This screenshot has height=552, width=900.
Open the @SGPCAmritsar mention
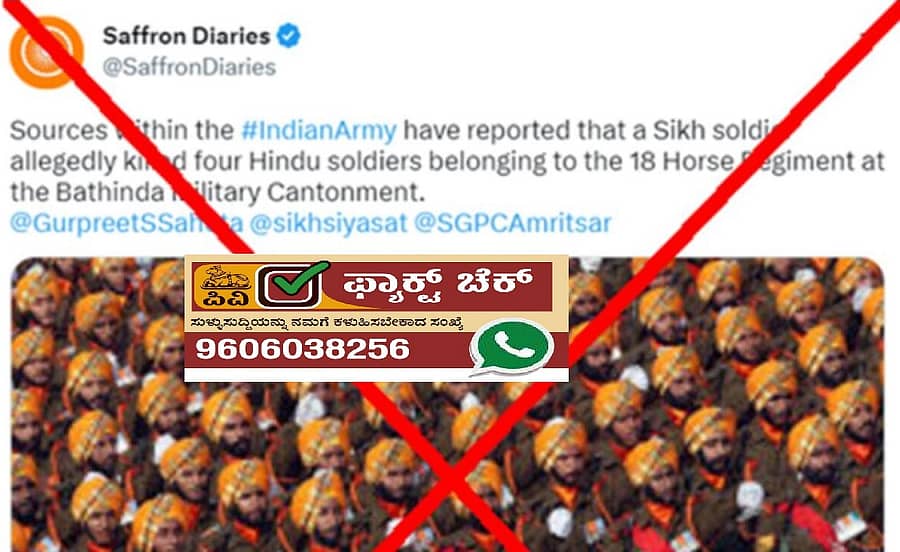[513, 223]
